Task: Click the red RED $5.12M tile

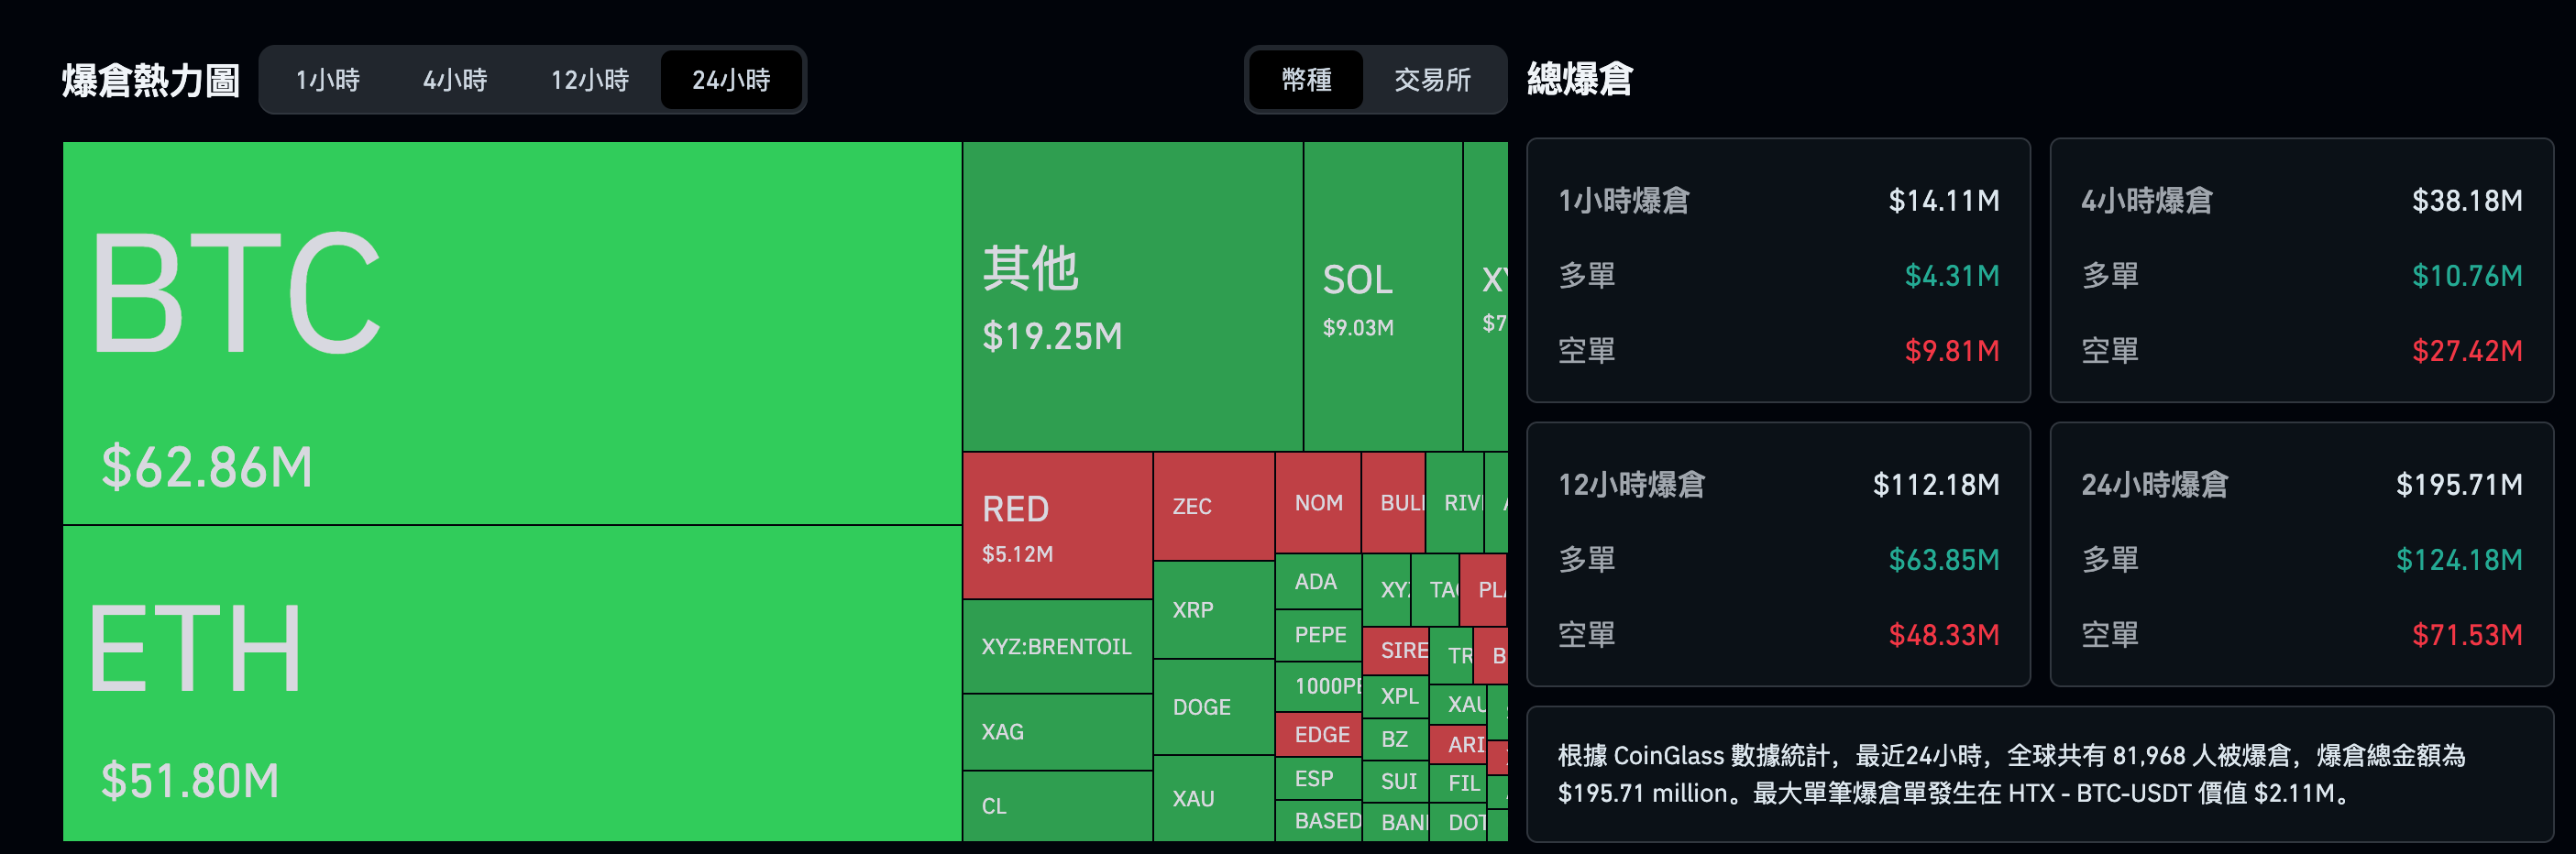Action: 1056,526
